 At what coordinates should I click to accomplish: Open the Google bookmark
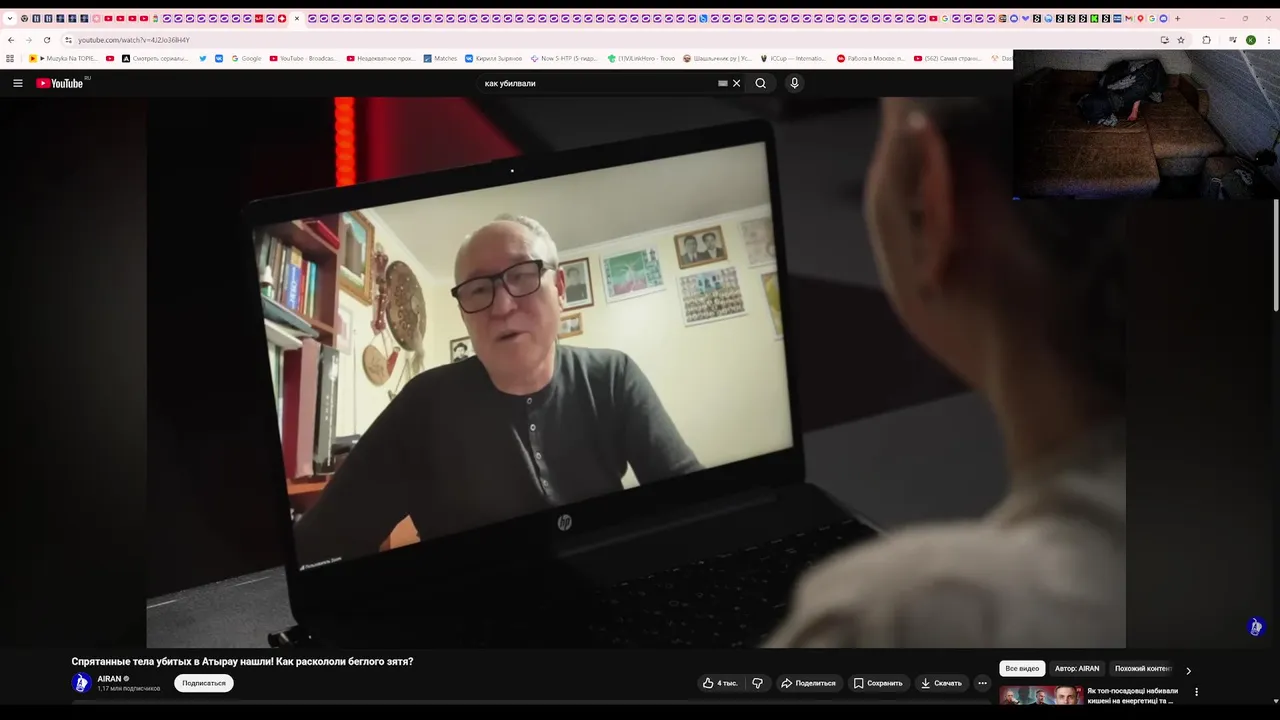[x=246, y=59]
